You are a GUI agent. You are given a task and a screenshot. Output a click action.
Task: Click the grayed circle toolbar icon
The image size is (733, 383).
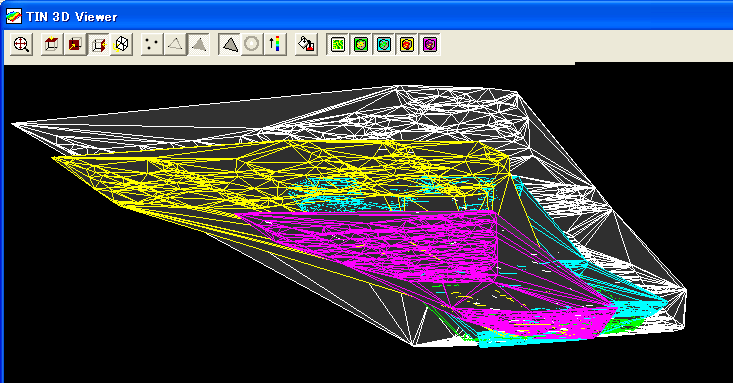click(x=252, y=44)
